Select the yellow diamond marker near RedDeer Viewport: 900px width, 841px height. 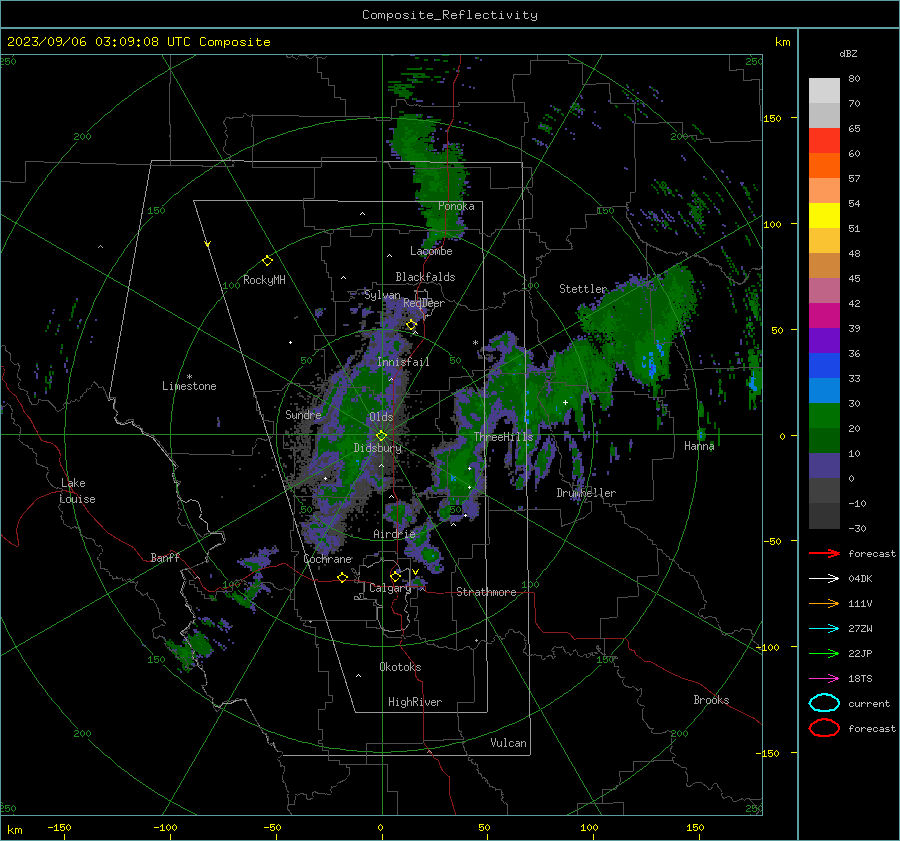tap(411, 325)
